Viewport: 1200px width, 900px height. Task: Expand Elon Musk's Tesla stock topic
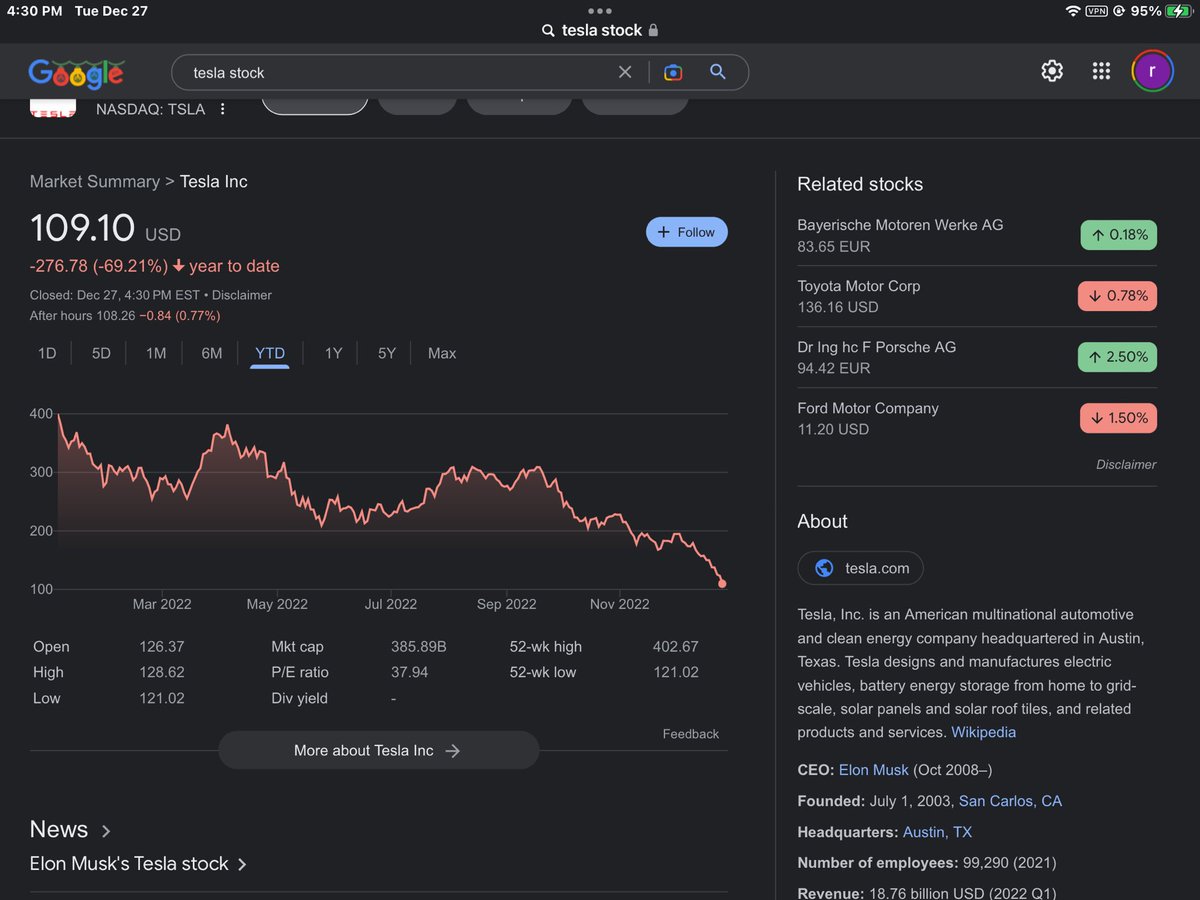pyautogui.click(x=138, y=863)
